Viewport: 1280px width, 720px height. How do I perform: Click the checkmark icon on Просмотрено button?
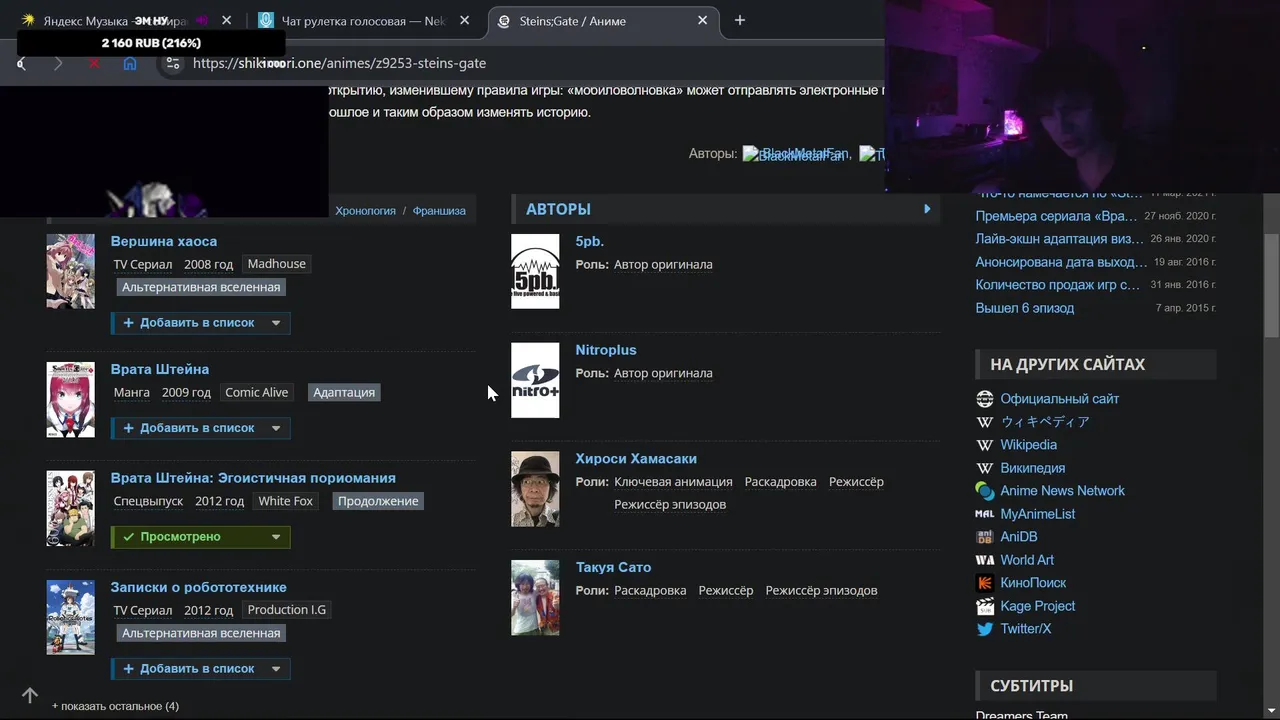pyautogui.click(x=128, y=537)
